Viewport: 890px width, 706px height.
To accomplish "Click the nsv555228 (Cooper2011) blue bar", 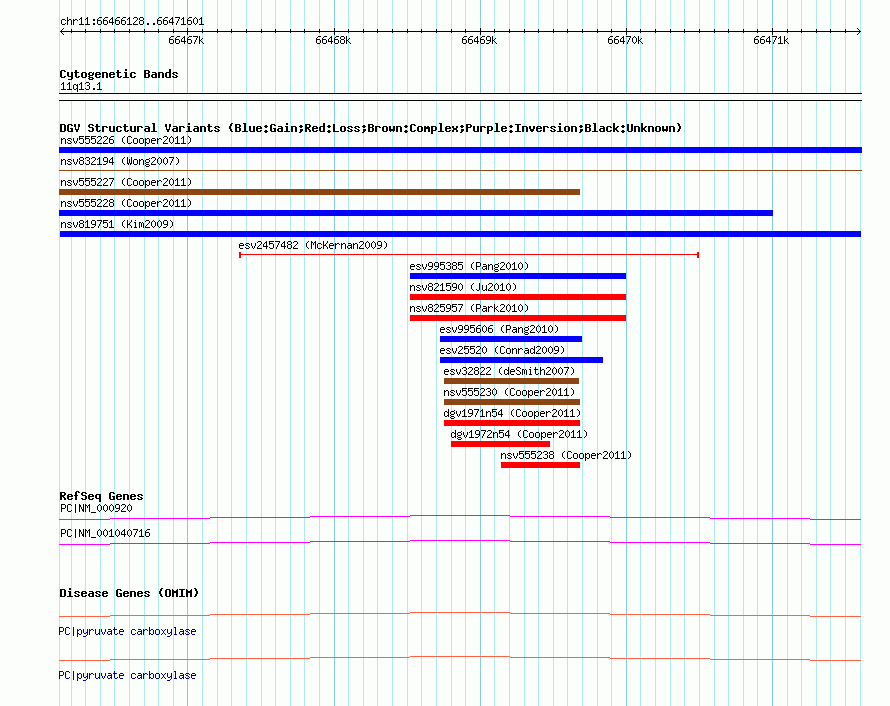I will [415, 213].
